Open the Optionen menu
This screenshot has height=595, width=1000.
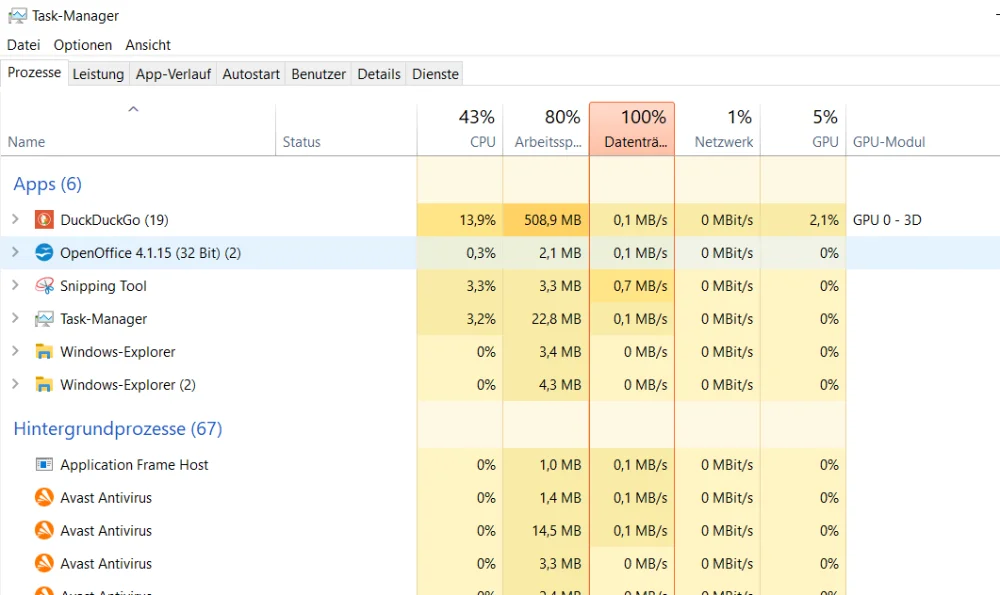click(x=83, y=45)
